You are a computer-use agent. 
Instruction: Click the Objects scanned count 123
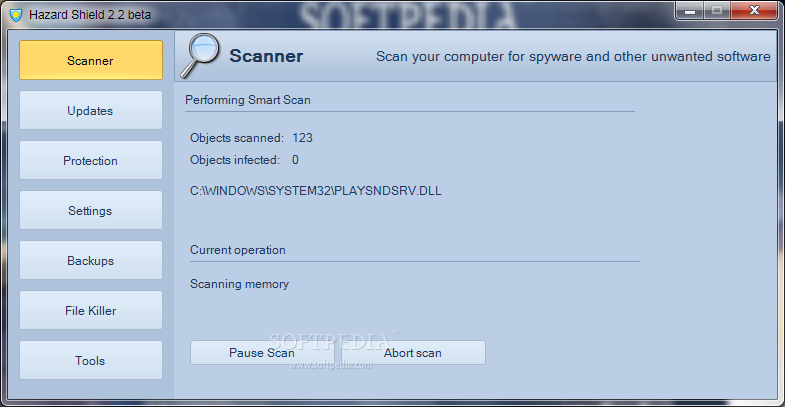coord(302,138)
